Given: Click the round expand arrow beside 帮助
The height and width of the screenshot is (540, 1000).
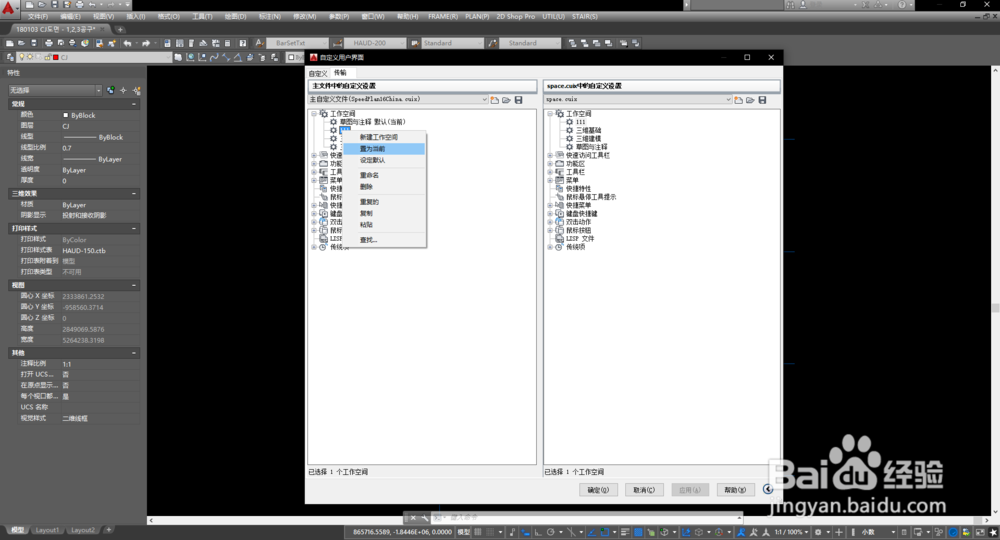Looking at the screenshot, I should coord(768,489).
